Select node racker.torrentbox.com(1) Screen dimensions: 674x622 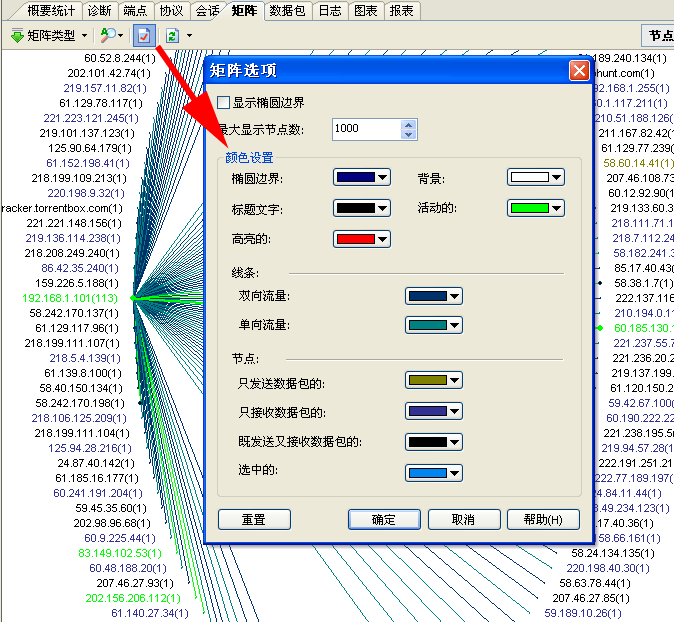click(62, 208)
